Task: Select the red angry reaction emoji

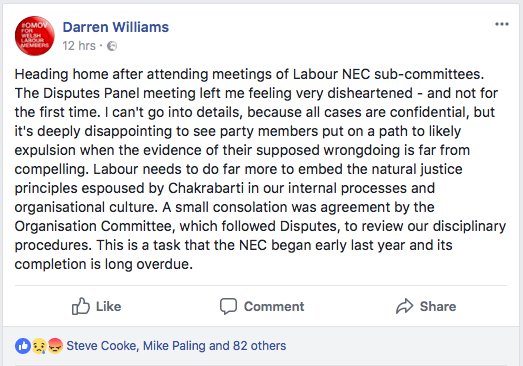Action: point(55,346)
